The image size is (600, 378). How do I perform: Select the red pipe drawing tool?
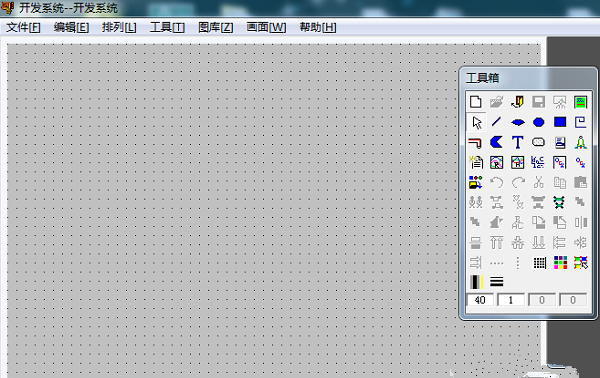[x=476, y=142]
